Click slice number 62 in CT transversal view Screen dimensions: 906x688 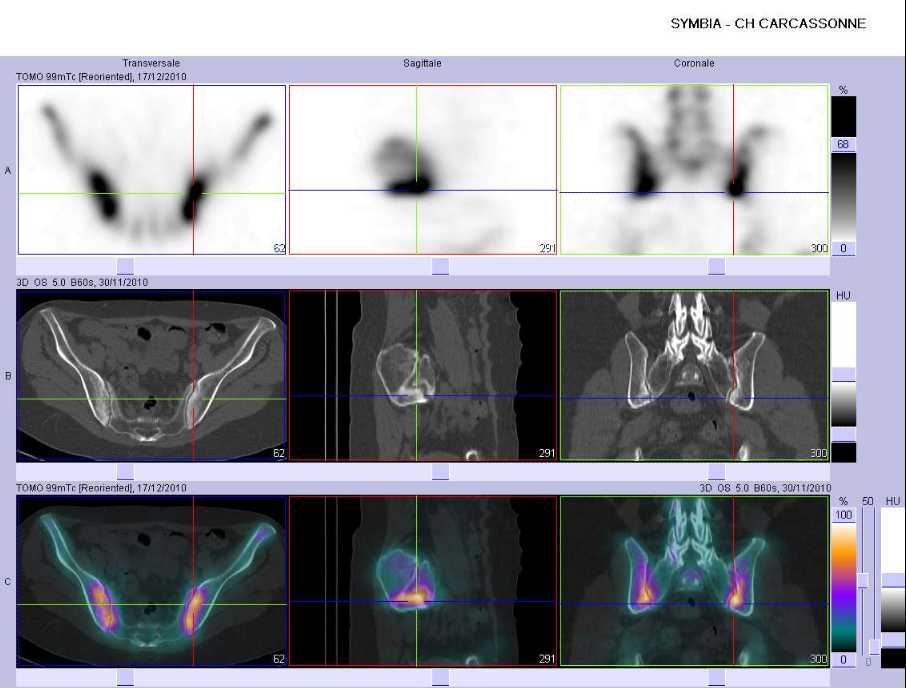coord(279,453)
